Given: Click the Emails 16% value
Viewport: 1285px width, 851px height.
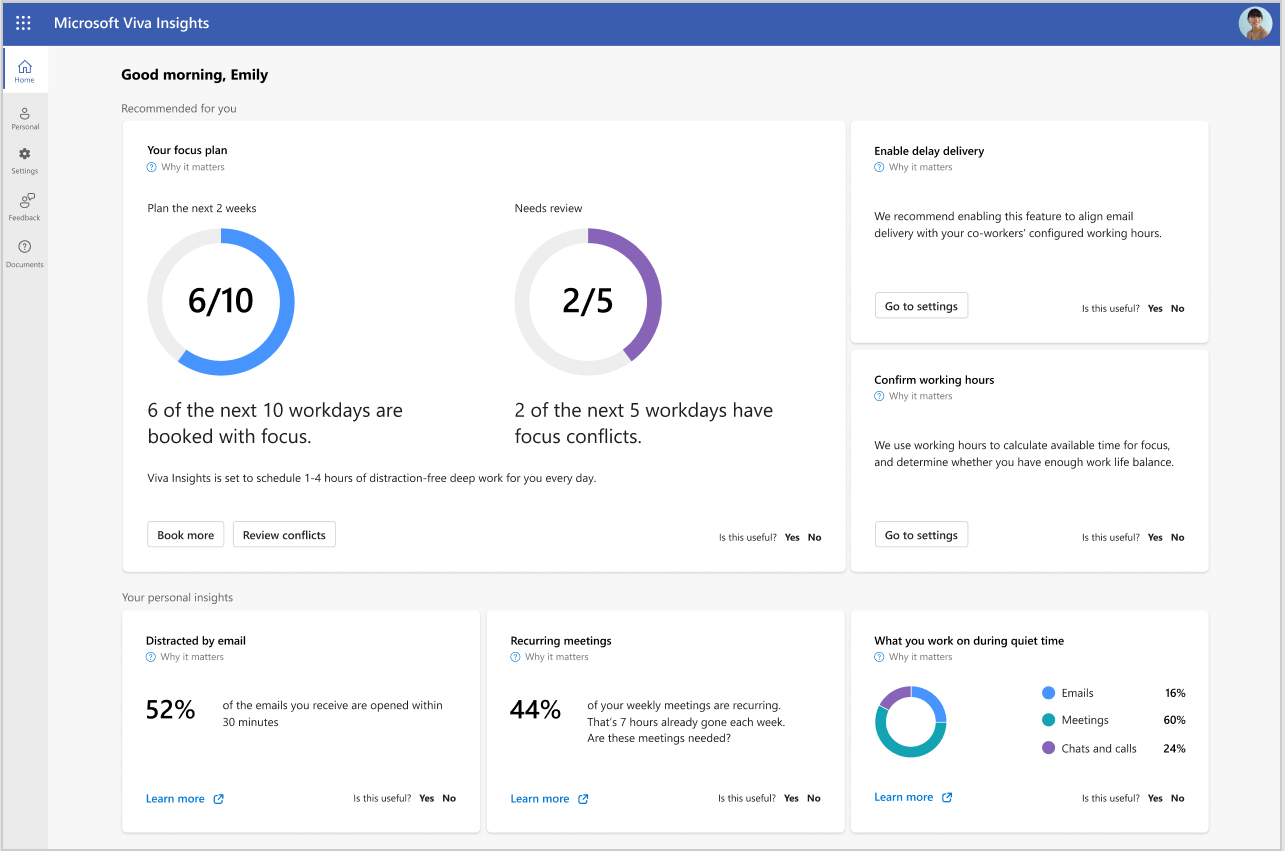Looking at the screenshot, I should pyautogui.click(x=1175, y=693).
